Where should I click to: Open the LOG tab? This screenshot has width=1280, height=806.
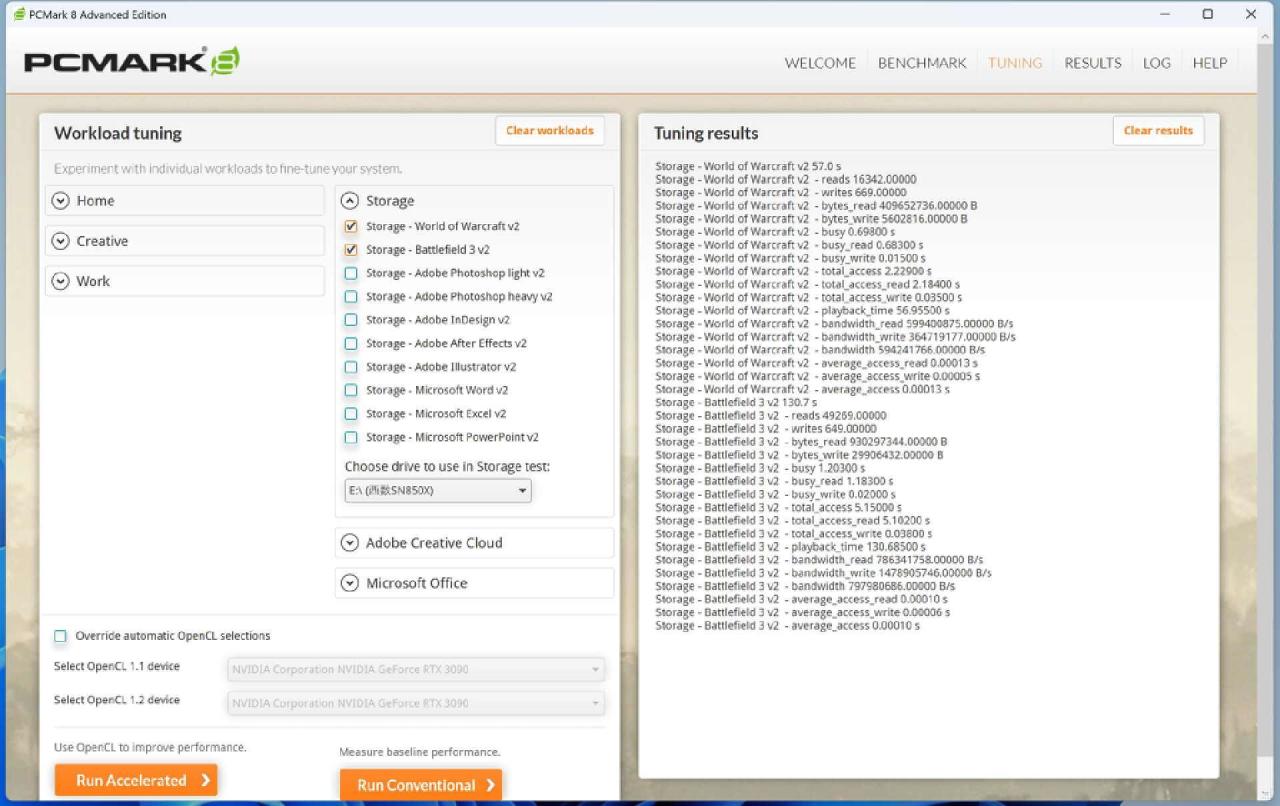coord(1157,63)
